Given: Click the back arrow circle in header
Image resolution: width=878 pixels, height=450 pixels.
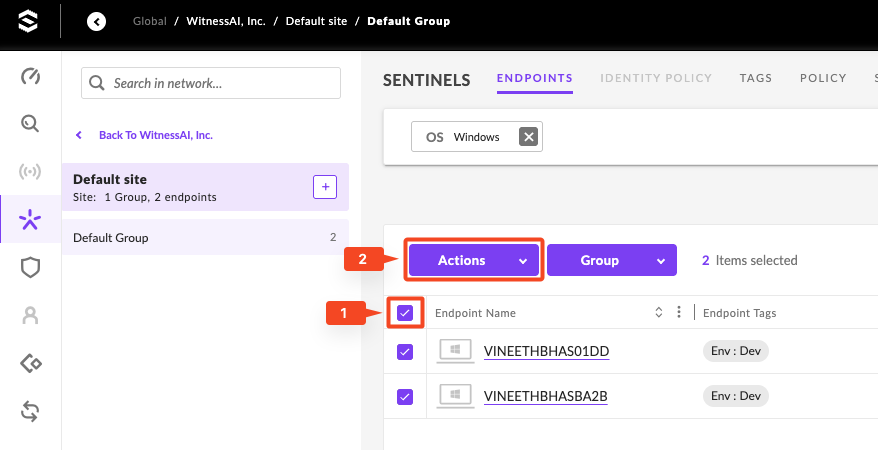Looking at the screenshot, I should pos(96,21).
